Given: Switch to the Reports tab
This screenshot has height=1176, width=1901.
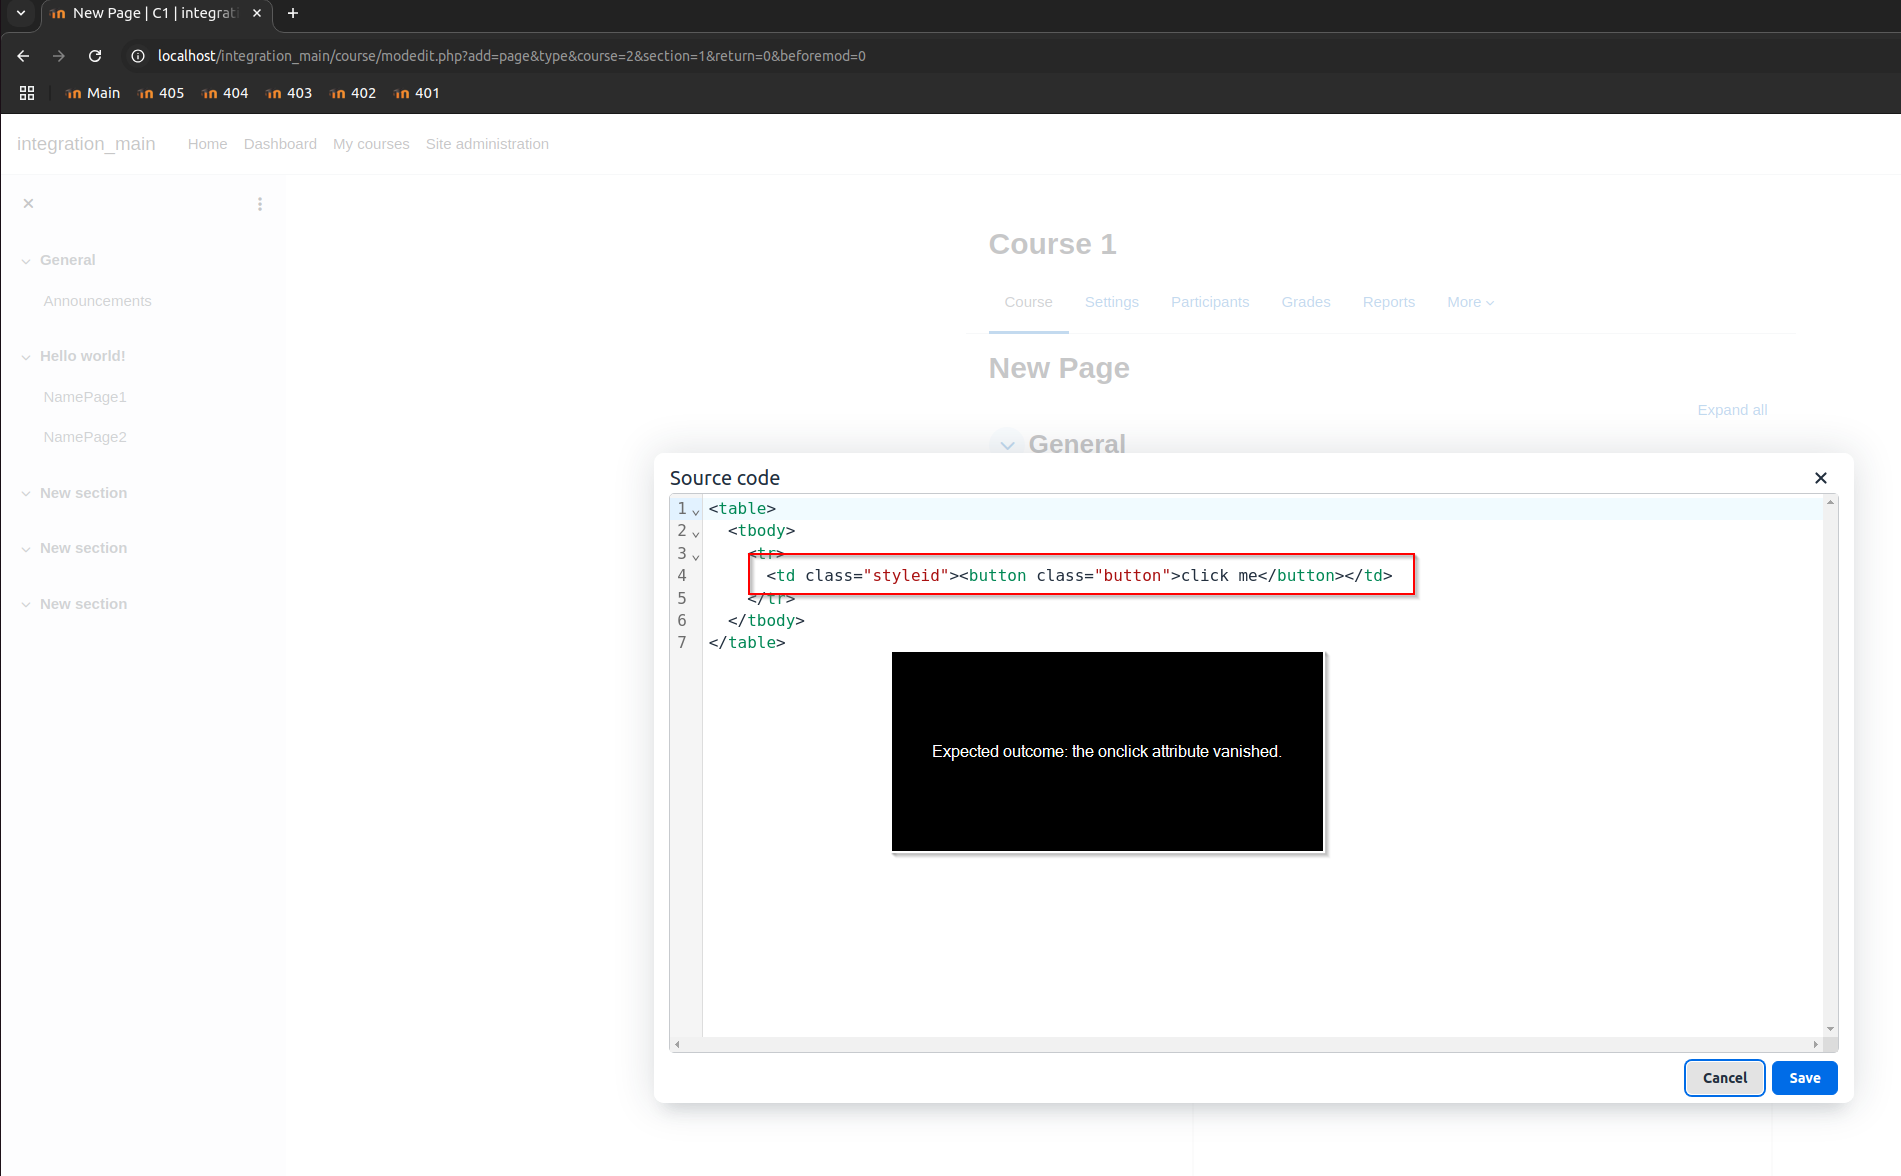Looking at the screenshot, I should (x=1388, y=302).
